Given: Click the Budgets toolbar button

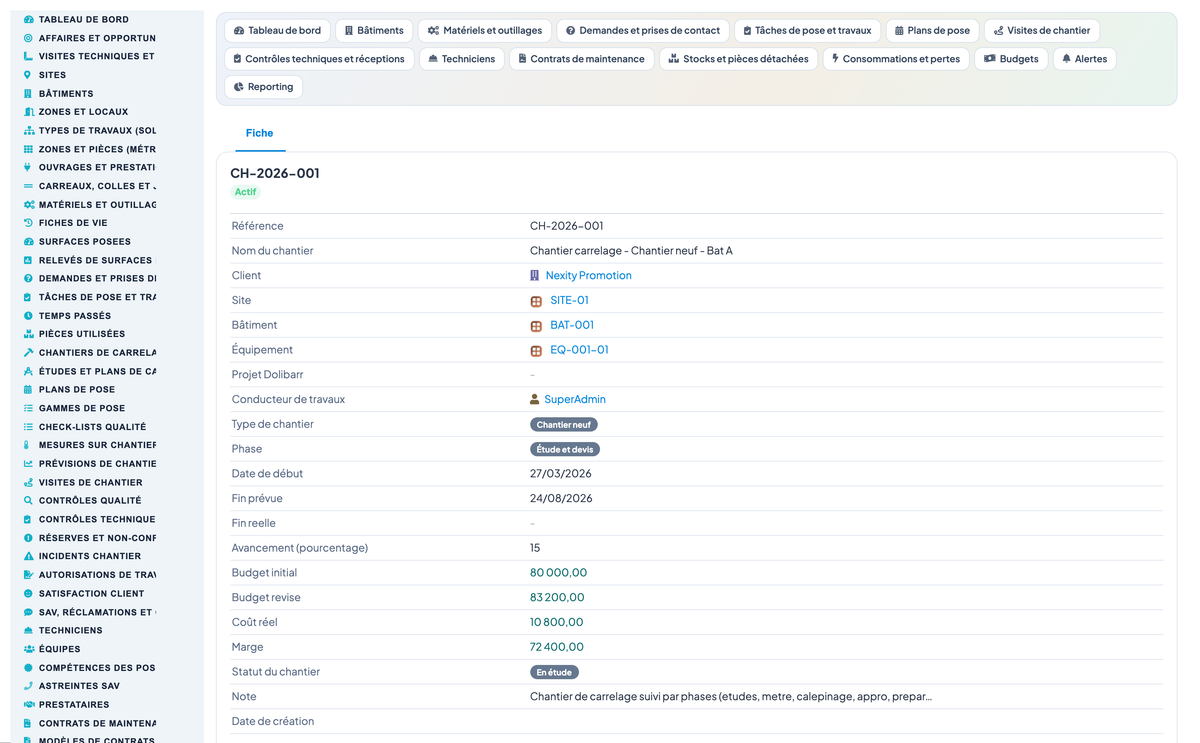Looking at the screenshot, I should (1011, 59).
